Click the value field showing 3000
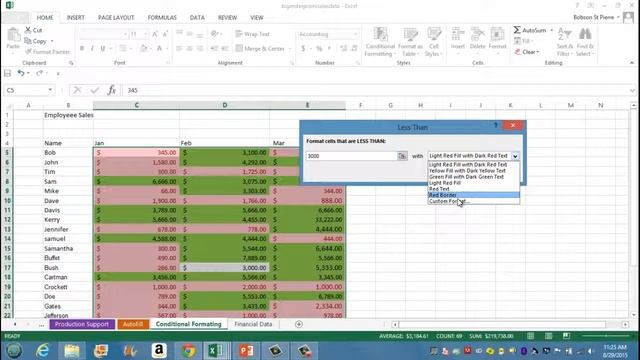 (x=351, y=156)
